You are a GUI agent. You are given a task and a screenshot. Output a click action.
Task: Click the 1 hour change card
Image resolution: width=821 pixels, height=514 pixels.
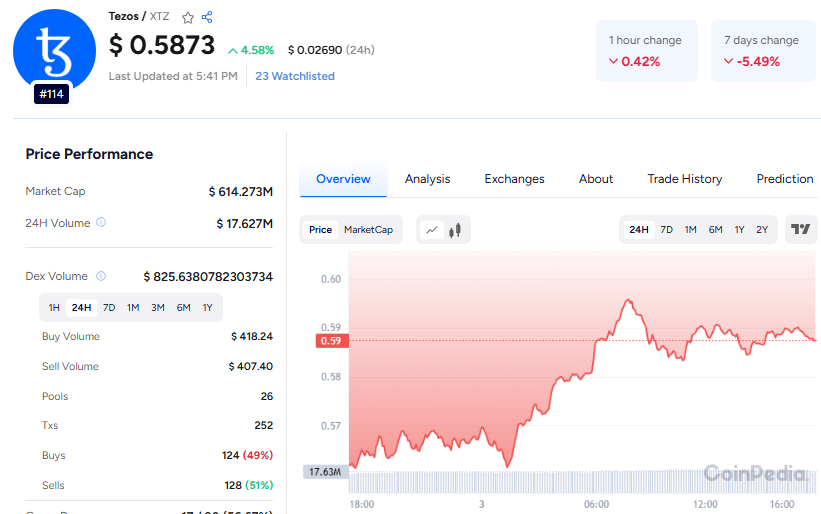coord(647,51)
